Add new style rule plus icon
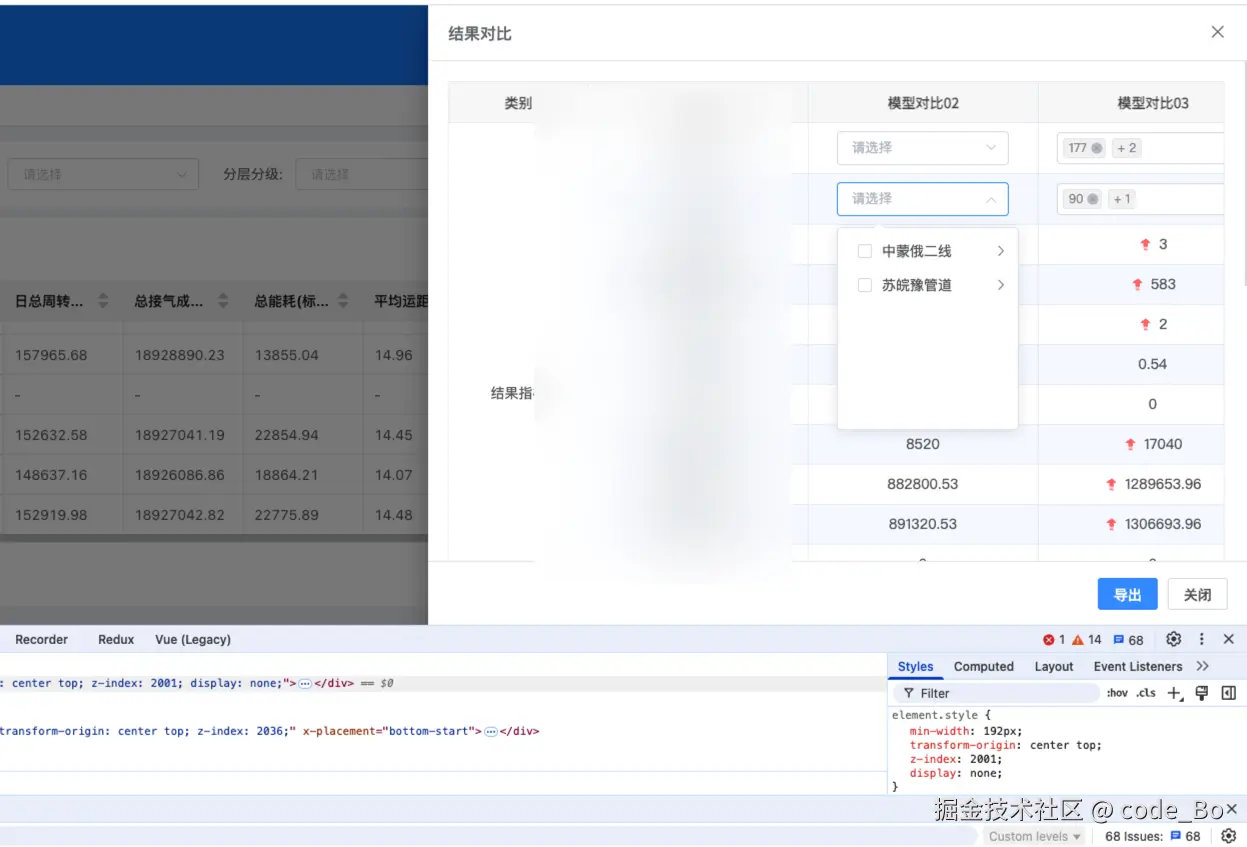The height and width of the screenshot is (847, 1247). pos(1175,693)
